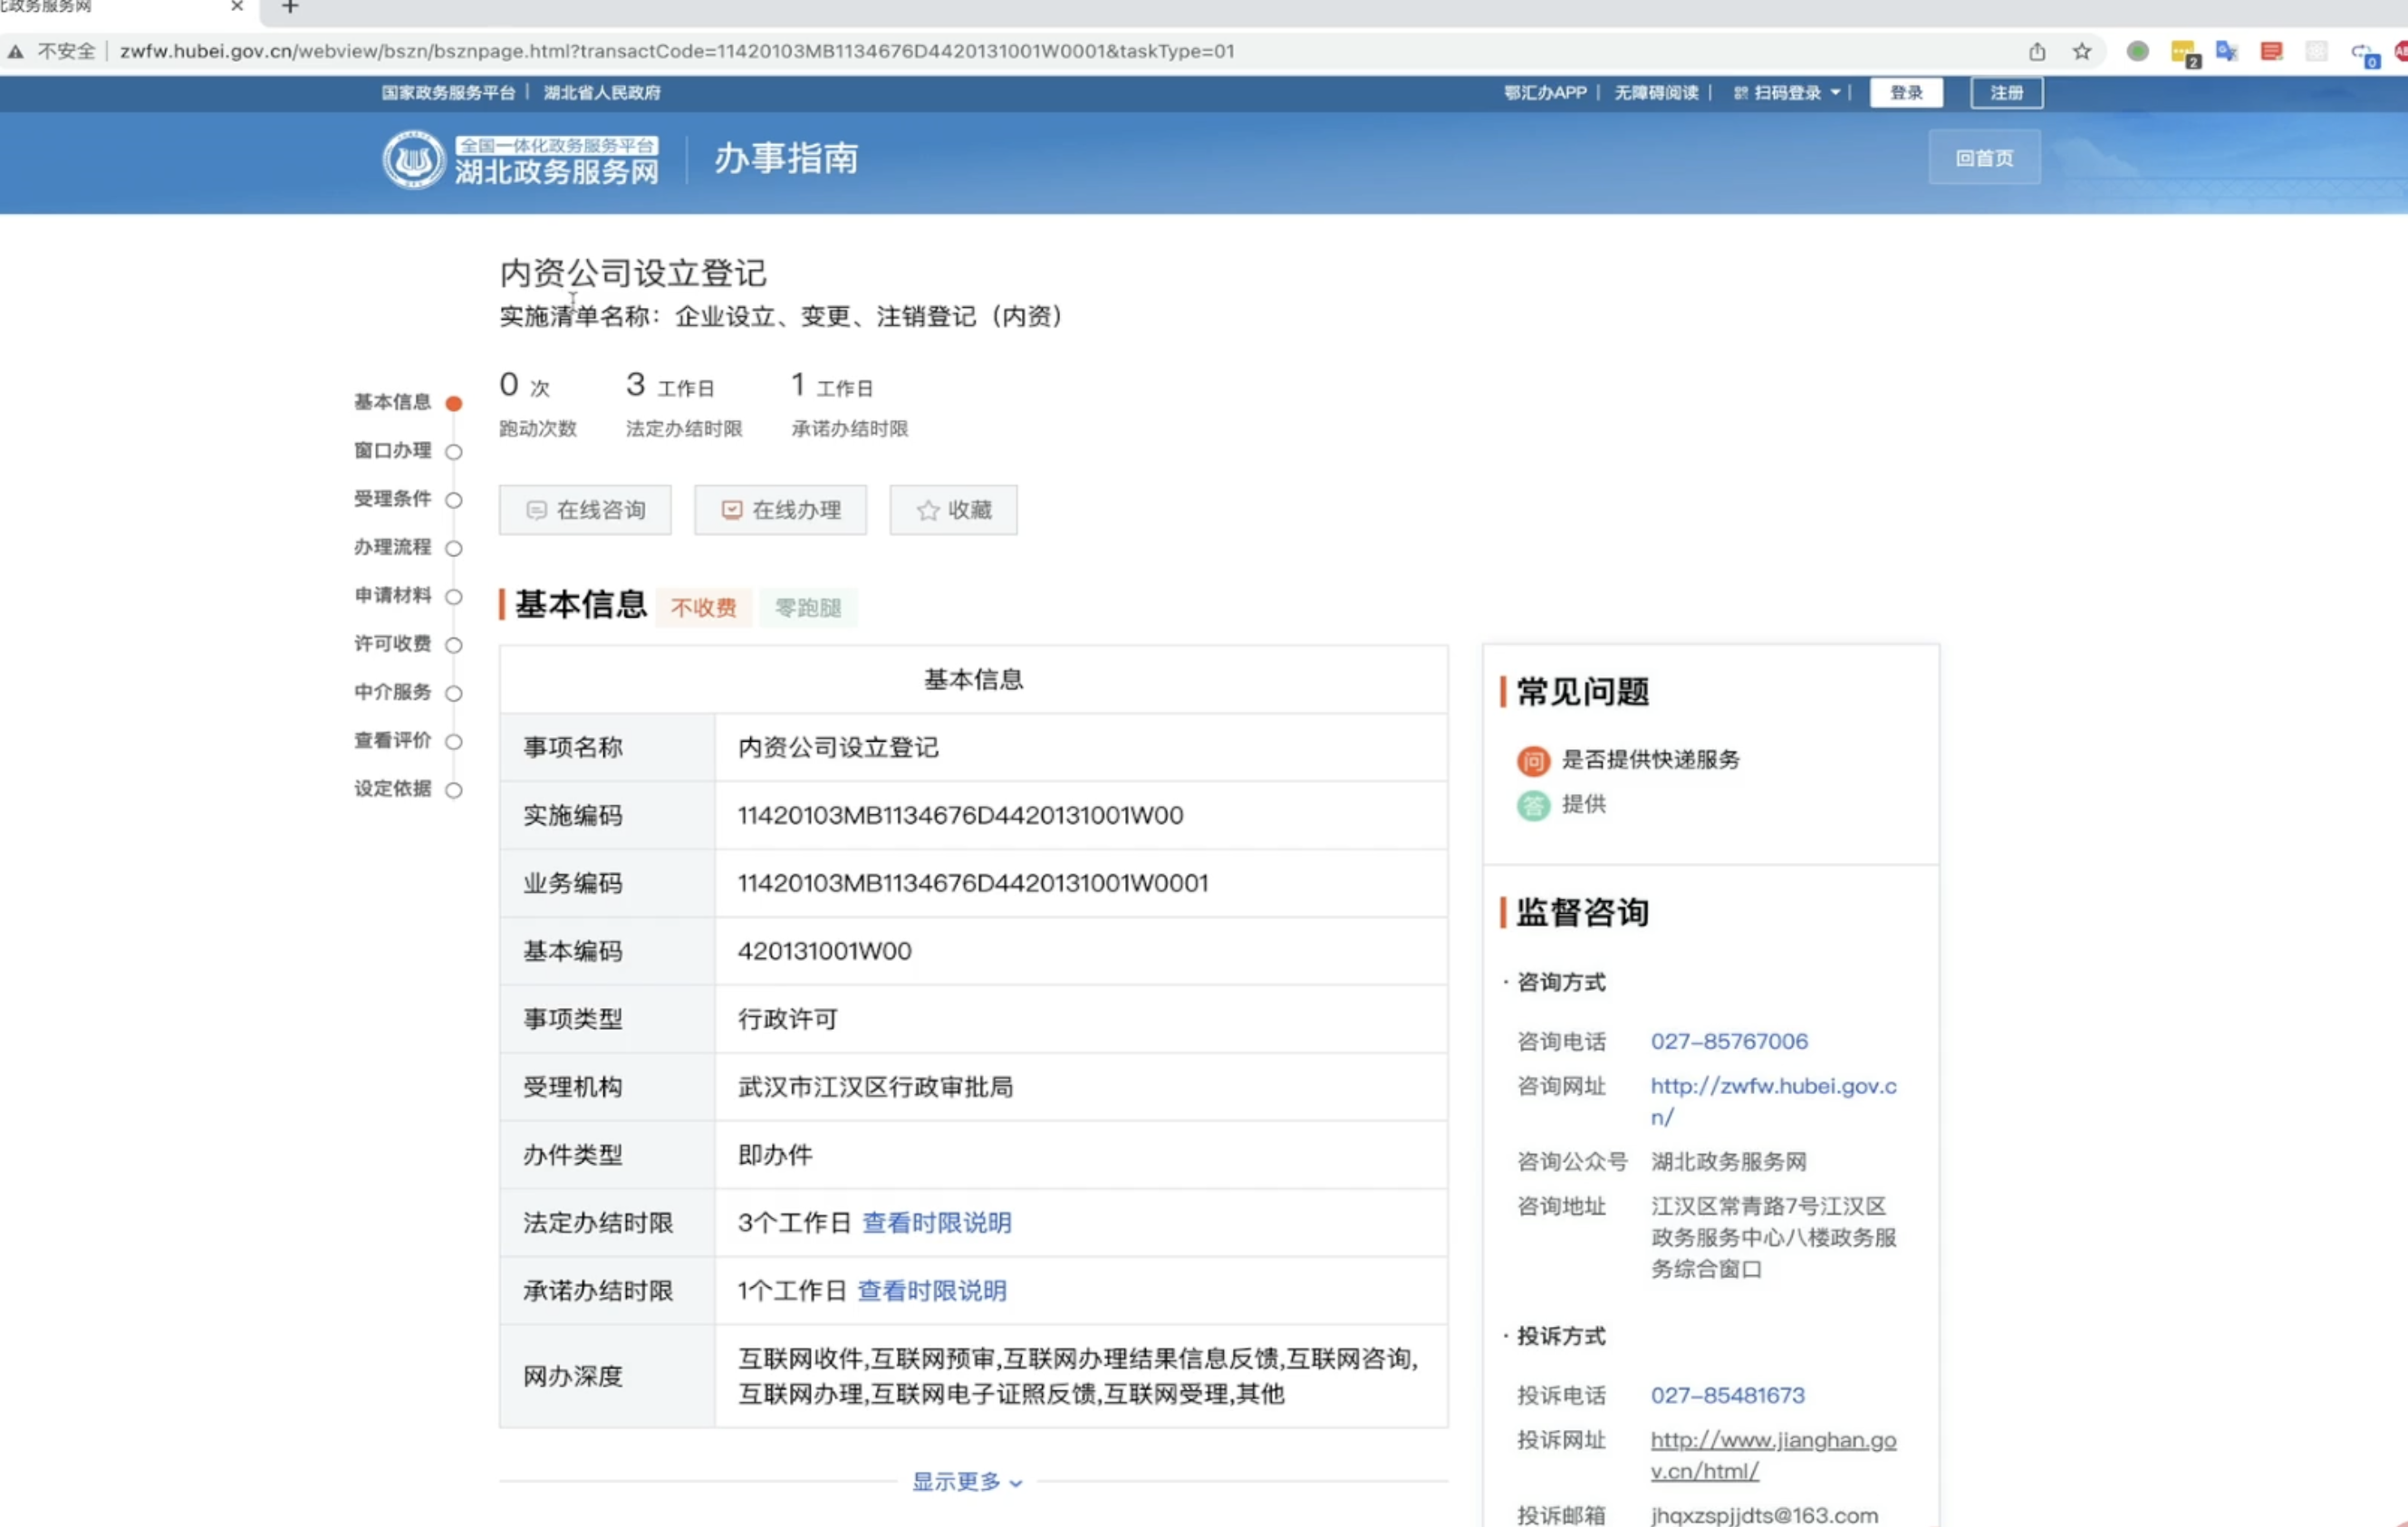Go to 国家政务服务平台 top link

click(x=448, y=93)
